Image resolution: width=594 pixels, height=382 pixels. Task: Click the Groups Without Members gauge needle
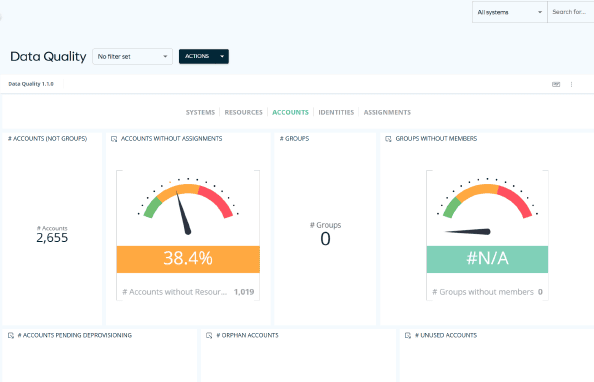coord(468,232)
